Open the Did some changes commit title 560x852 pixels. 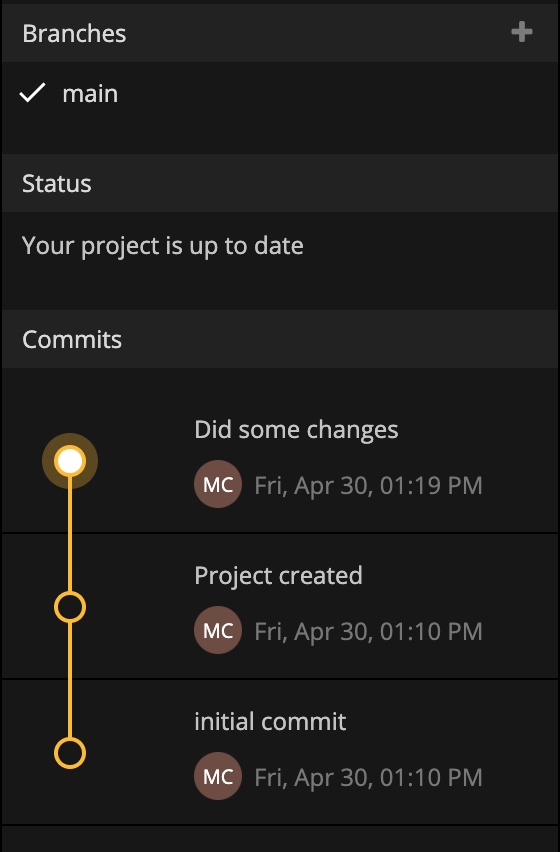coord(296,430)
